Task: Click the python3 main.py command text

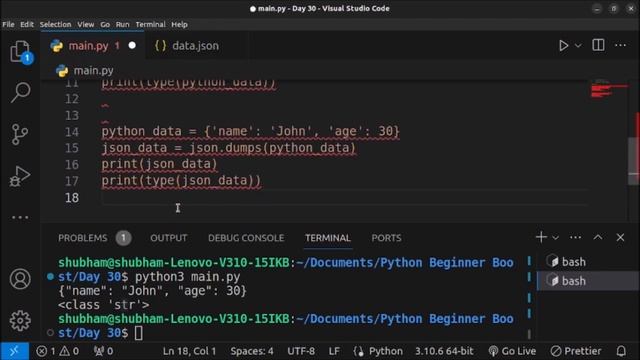Action: (187, 277)
